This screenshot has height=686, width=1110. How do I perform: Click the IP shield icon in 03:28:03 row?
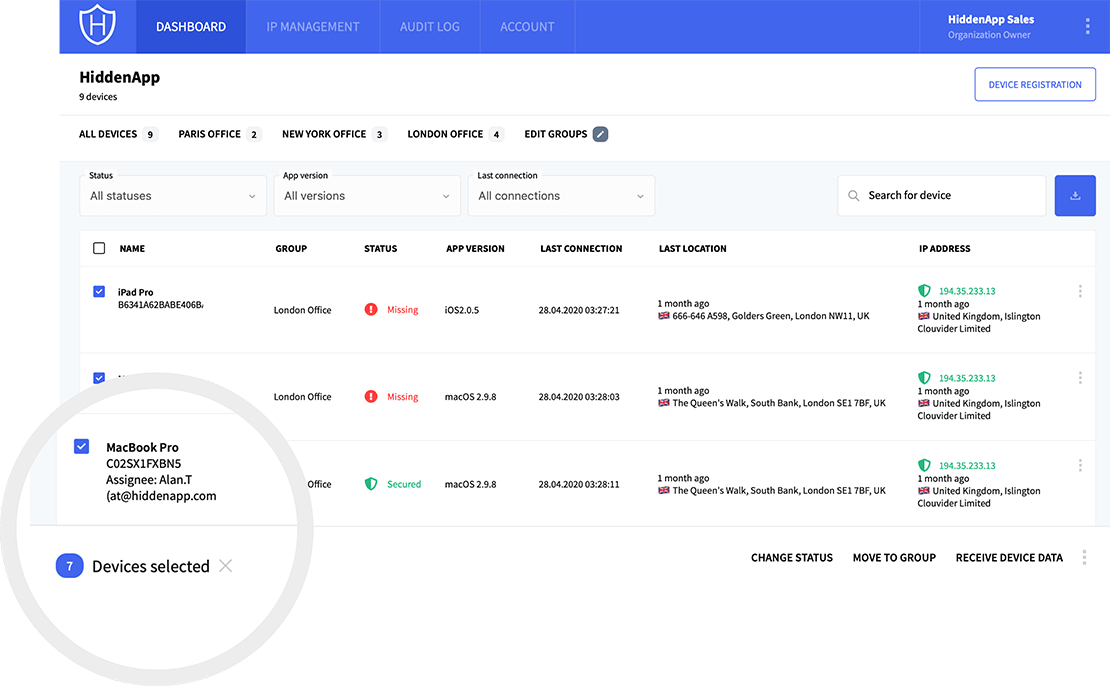pos(924,378)
